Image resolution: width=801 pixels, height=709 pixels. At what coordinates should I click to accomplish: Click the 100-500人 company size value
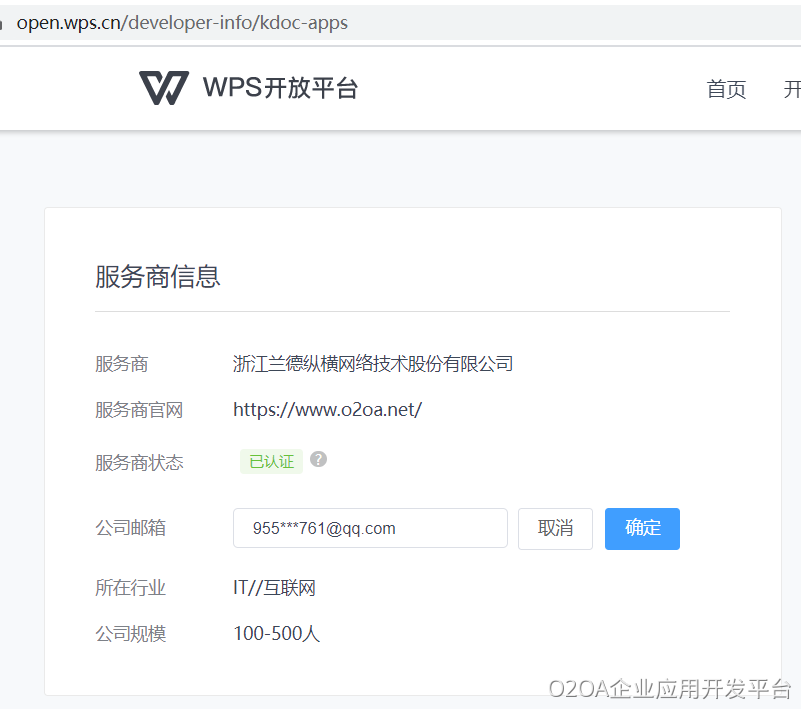(276, 633)
